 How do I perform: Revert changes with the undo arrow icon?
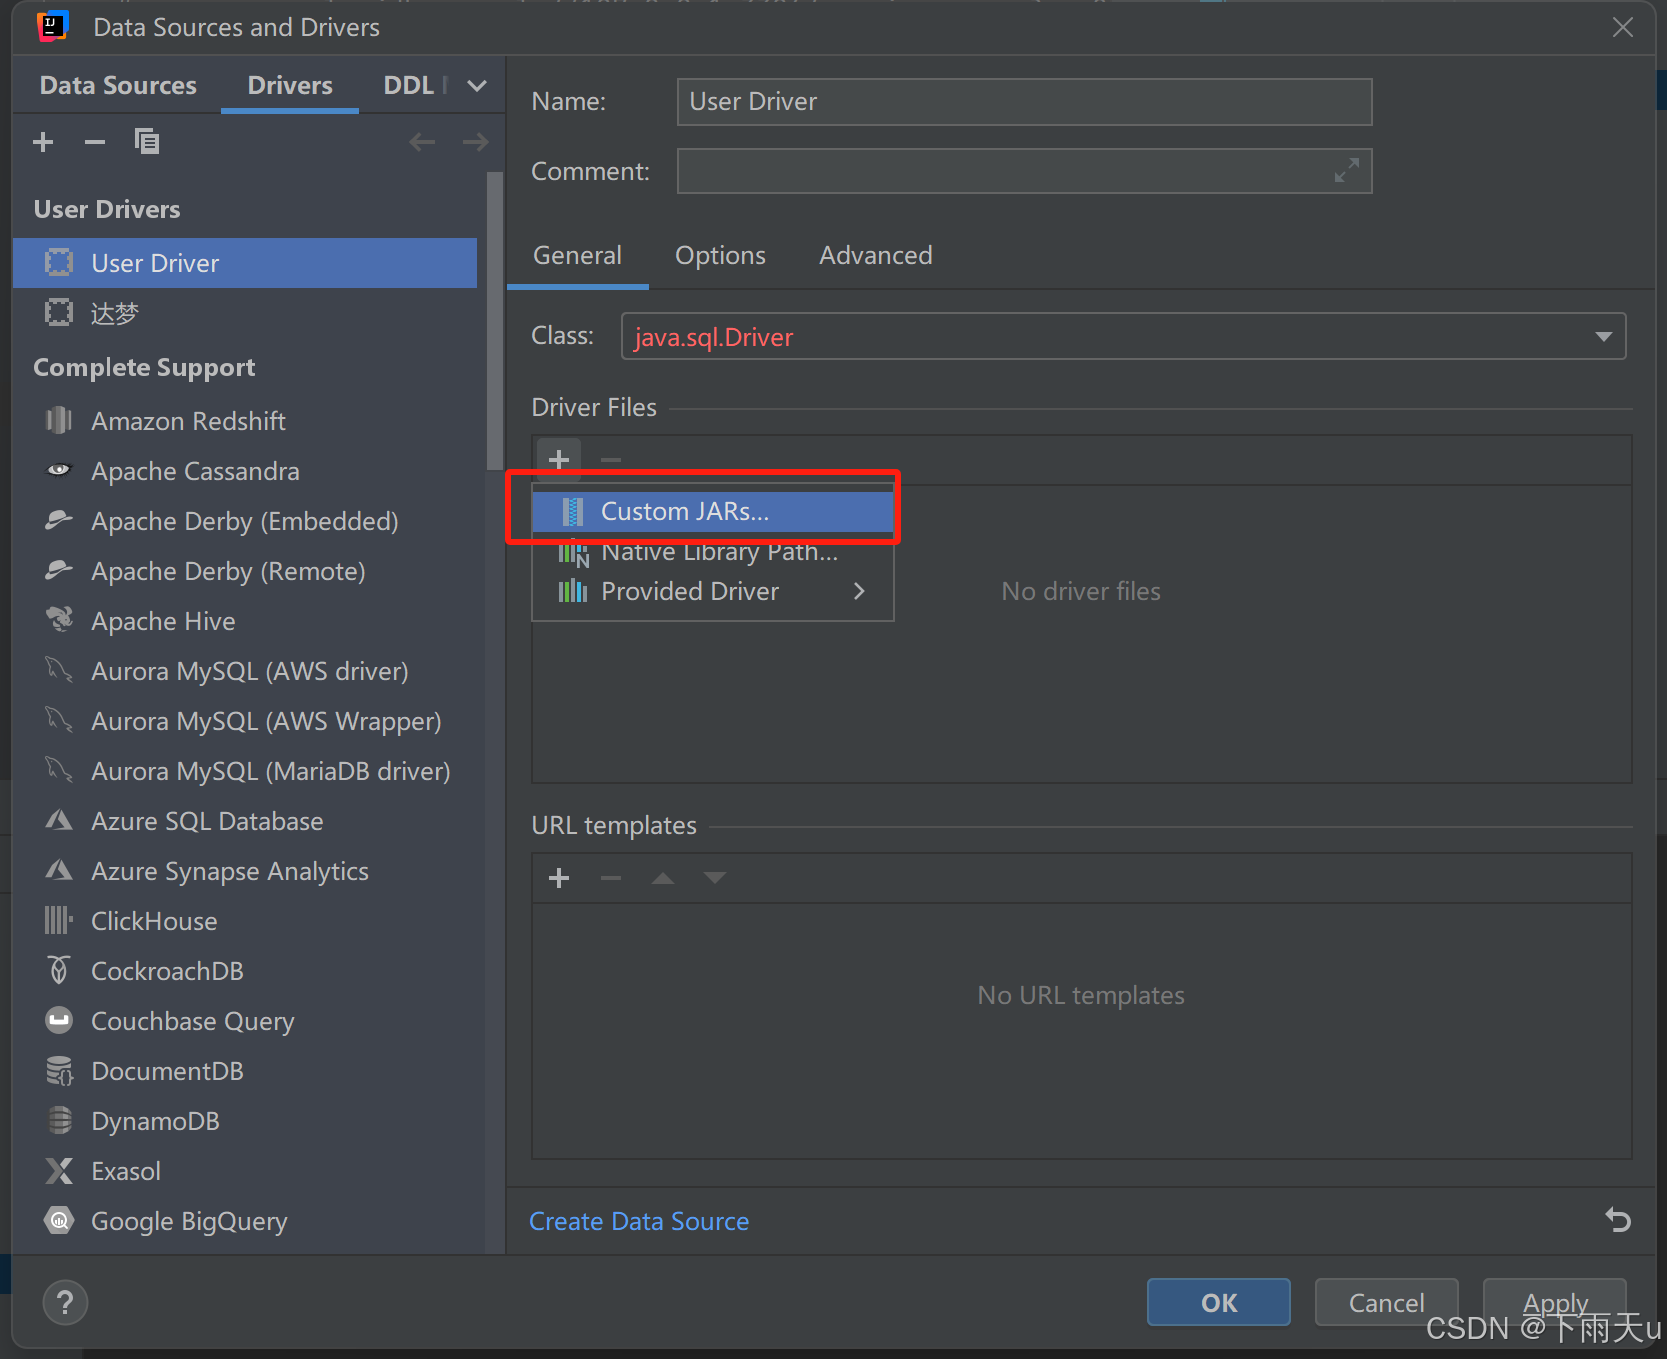[1618, 1220]
